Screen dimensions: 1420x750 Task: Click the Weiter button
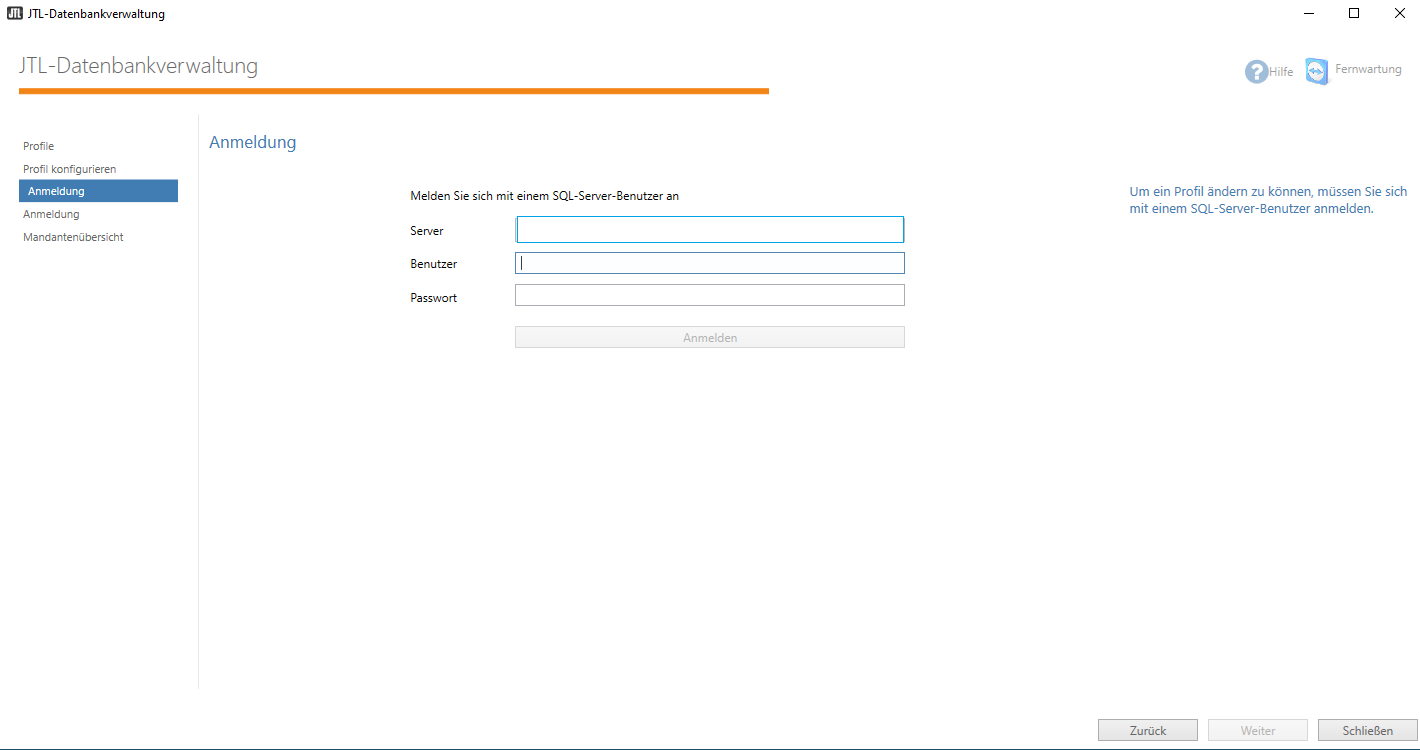[x=1258, y=731]
